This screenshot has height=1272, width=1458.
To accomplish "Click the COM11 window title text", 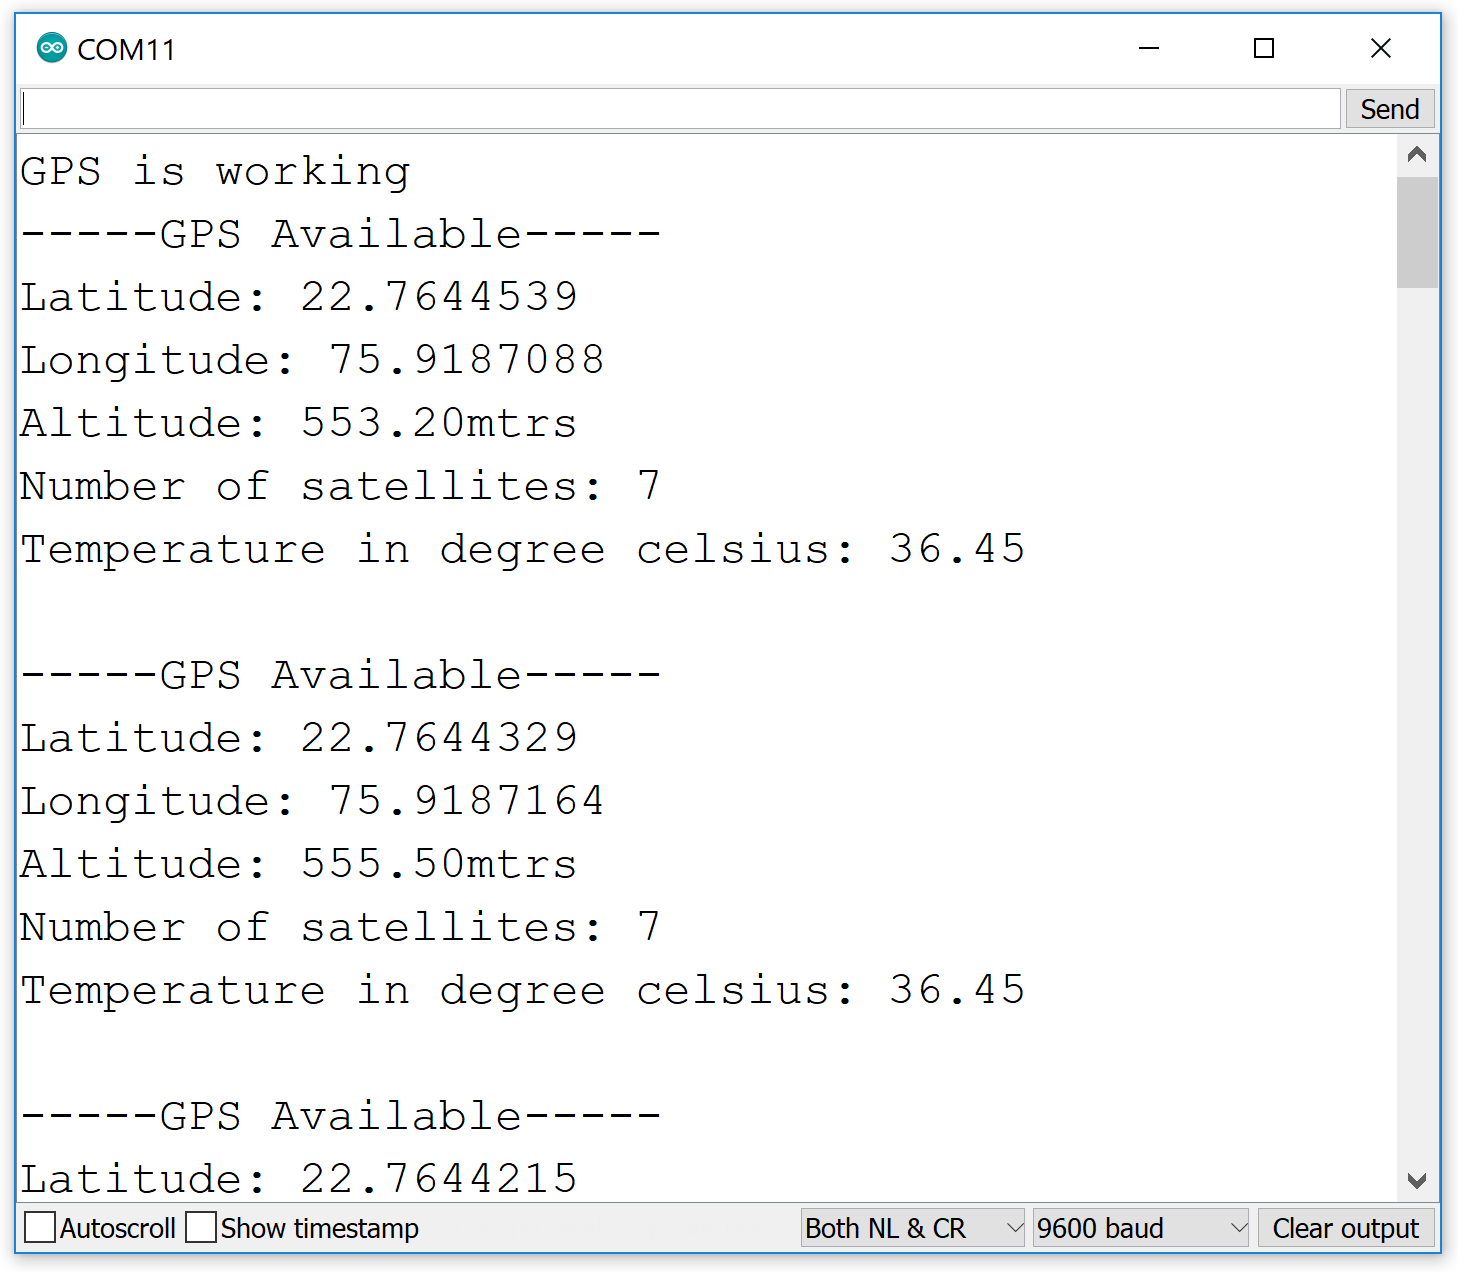I will pos(126,49).
